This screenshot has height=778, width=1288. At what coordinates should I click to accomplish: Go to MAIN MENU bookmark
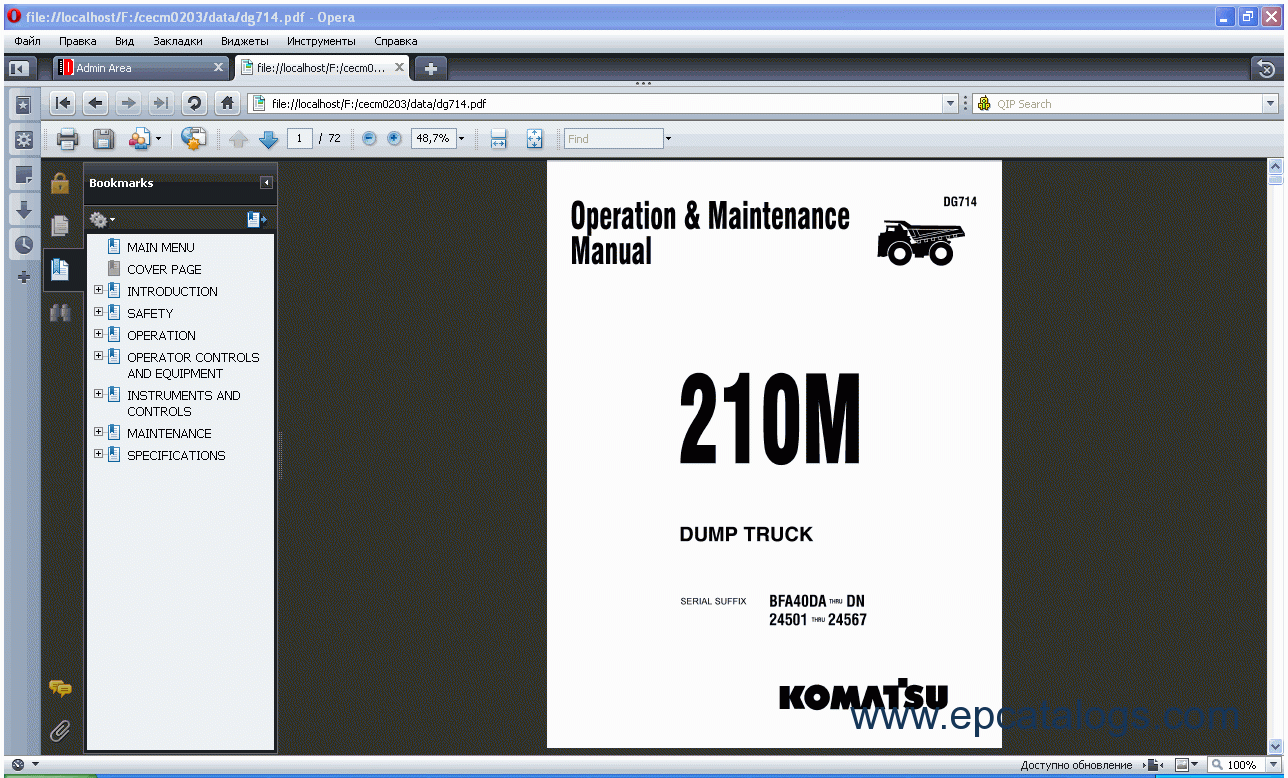[x=161, y=247]
